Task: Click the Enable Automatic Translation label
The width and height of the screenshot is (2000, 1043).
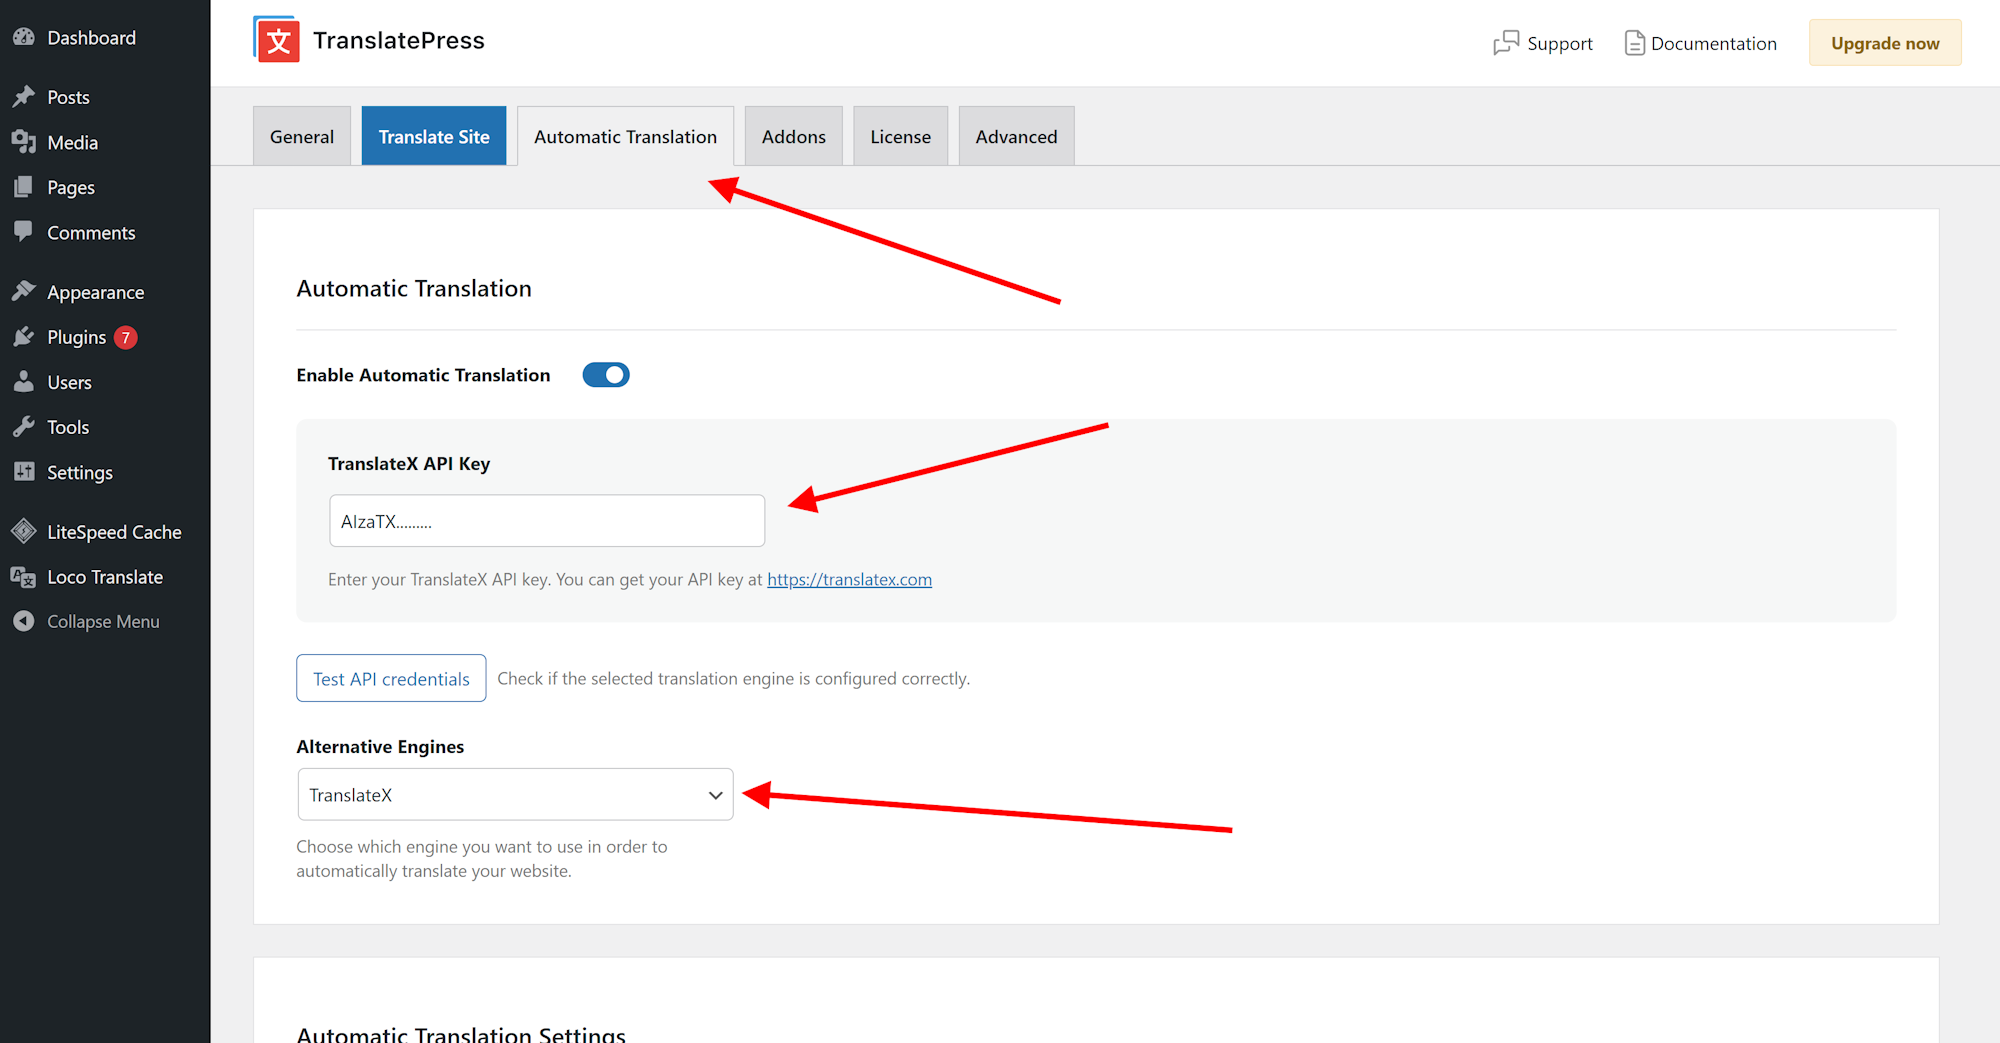Action: tap(423, 375)
